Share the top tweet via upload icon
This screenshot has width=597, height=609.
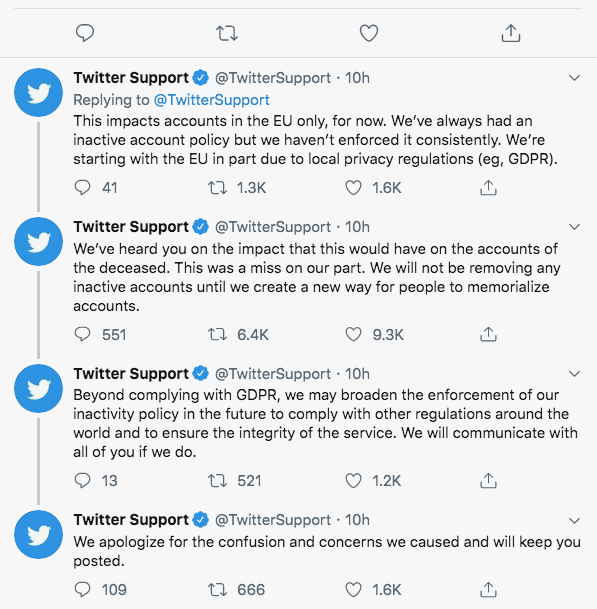[x=510, y=33]
